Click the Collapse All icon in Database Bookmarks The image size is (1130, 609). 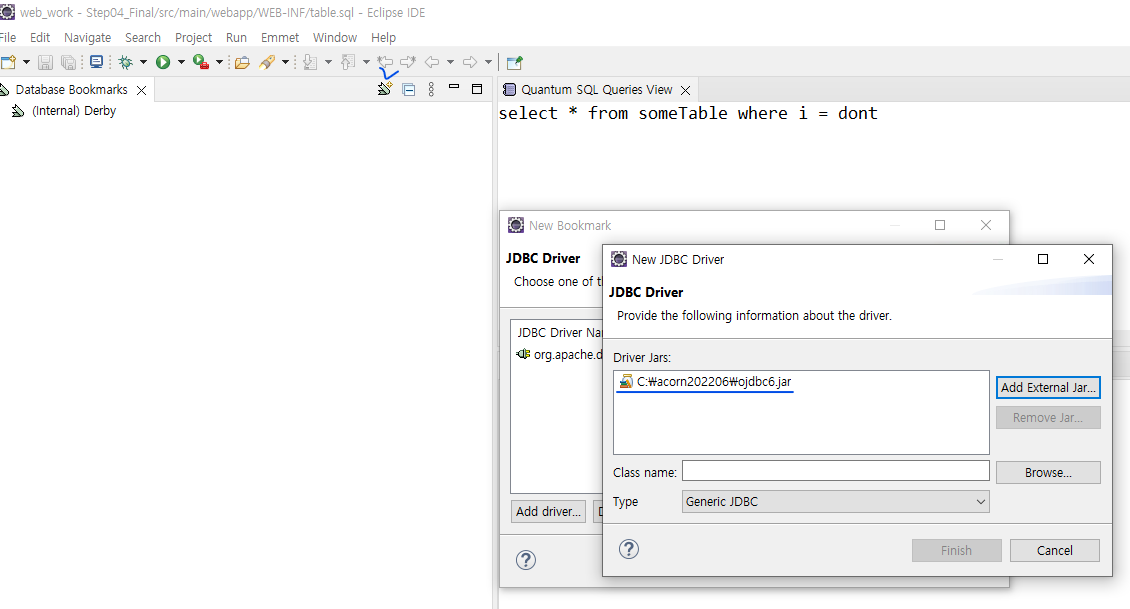pos(409,89)
